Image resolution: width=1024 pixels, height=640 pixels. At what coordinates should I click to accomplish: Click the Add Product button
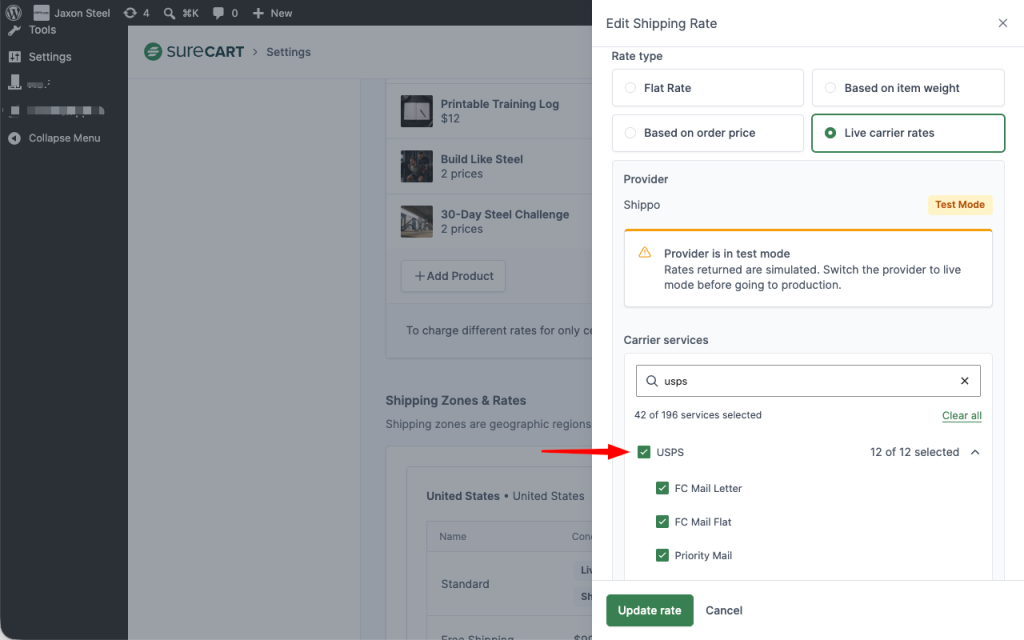click(x=453, y=276)
